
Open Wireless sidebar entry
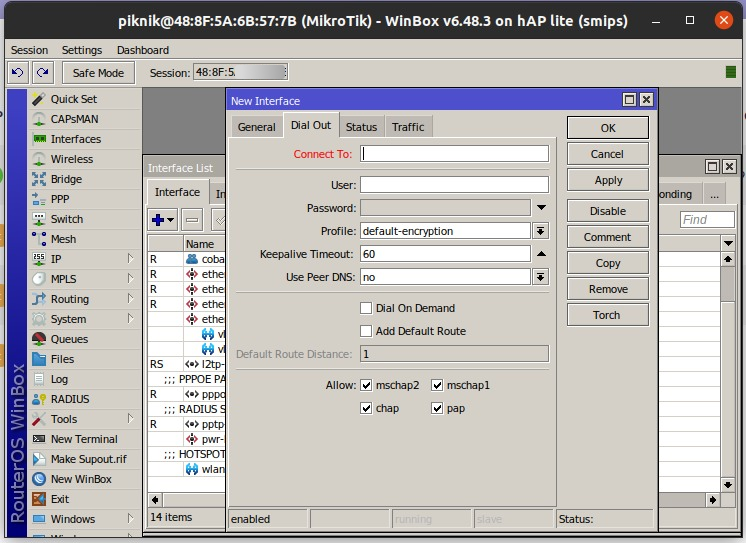click(x=72, y=159)
